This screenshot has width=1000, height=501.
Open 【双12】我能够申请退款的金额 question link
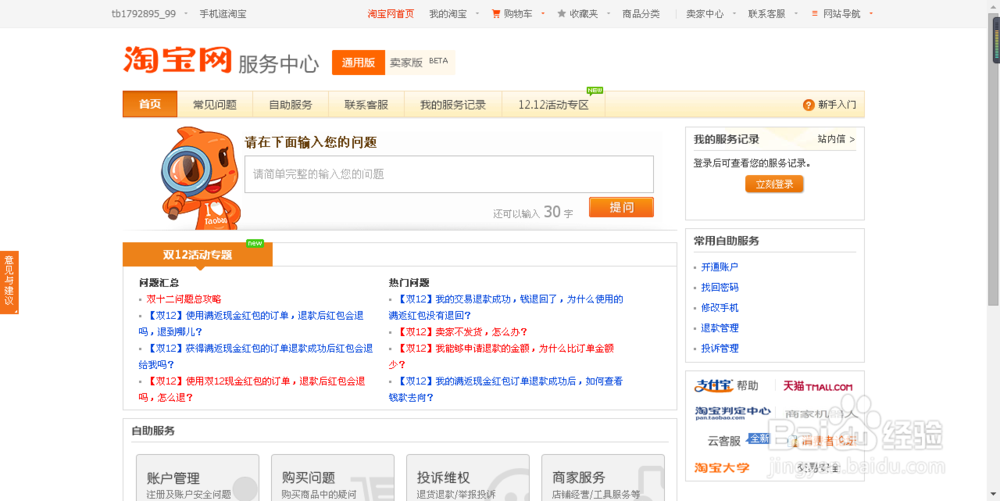tap(501, 356)
